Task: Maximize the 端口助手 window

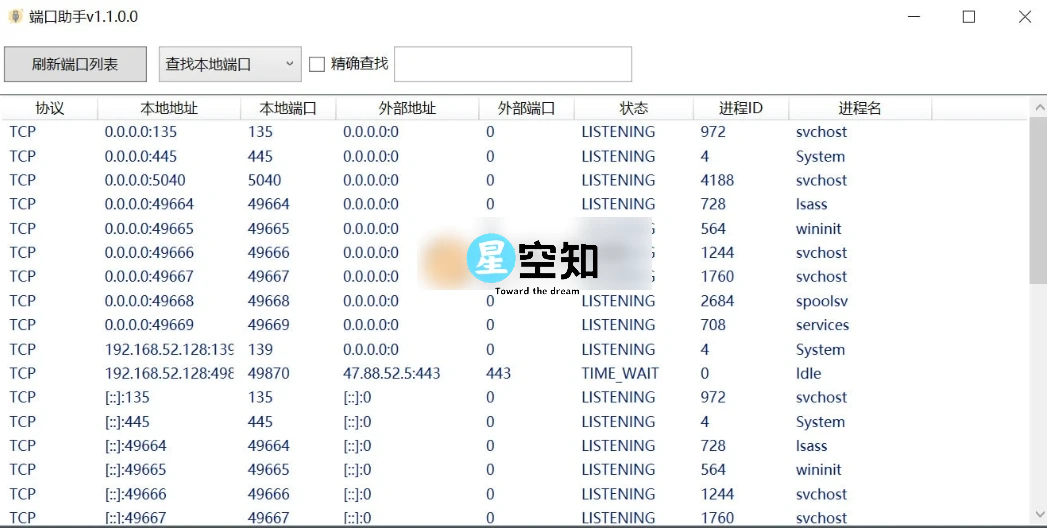Action: 969,17
